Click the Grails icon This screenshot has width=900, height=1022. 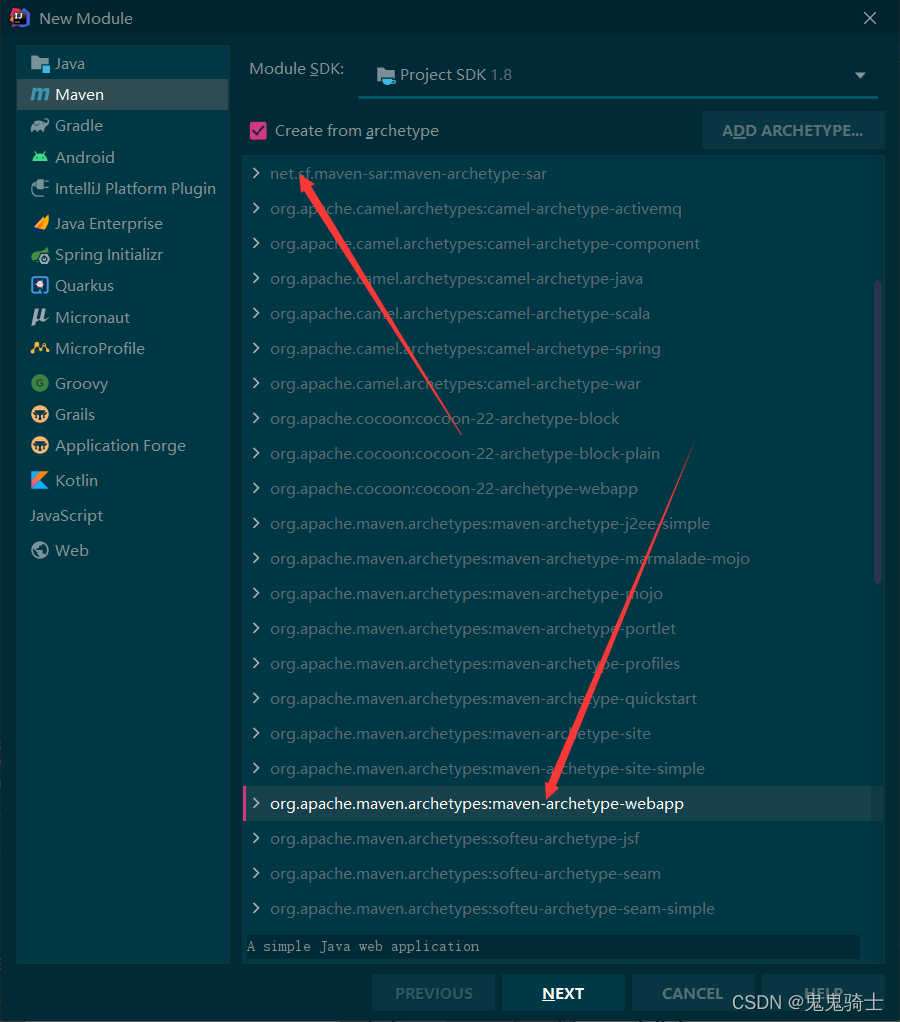tap(40, 415)
